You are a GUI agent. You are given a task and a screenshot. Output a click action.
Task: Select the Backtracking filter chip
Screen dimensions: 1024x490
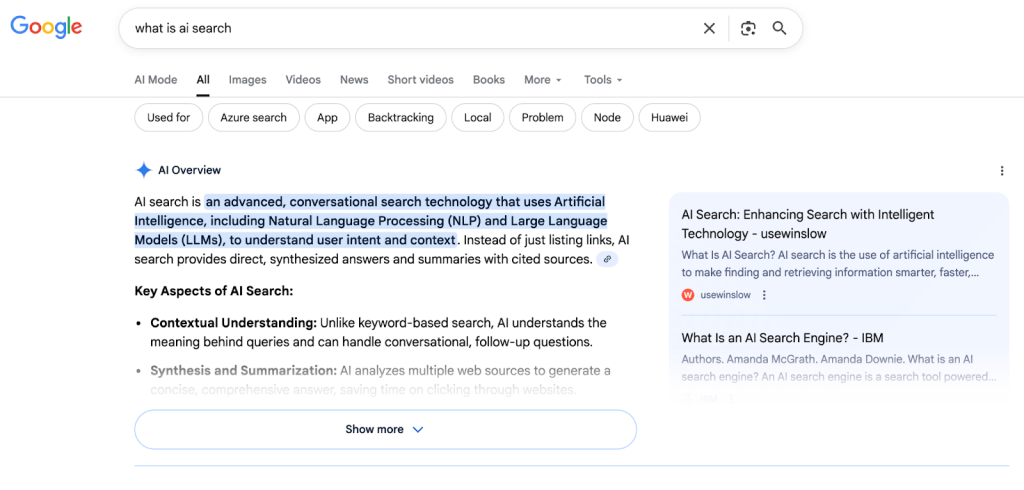400,118
